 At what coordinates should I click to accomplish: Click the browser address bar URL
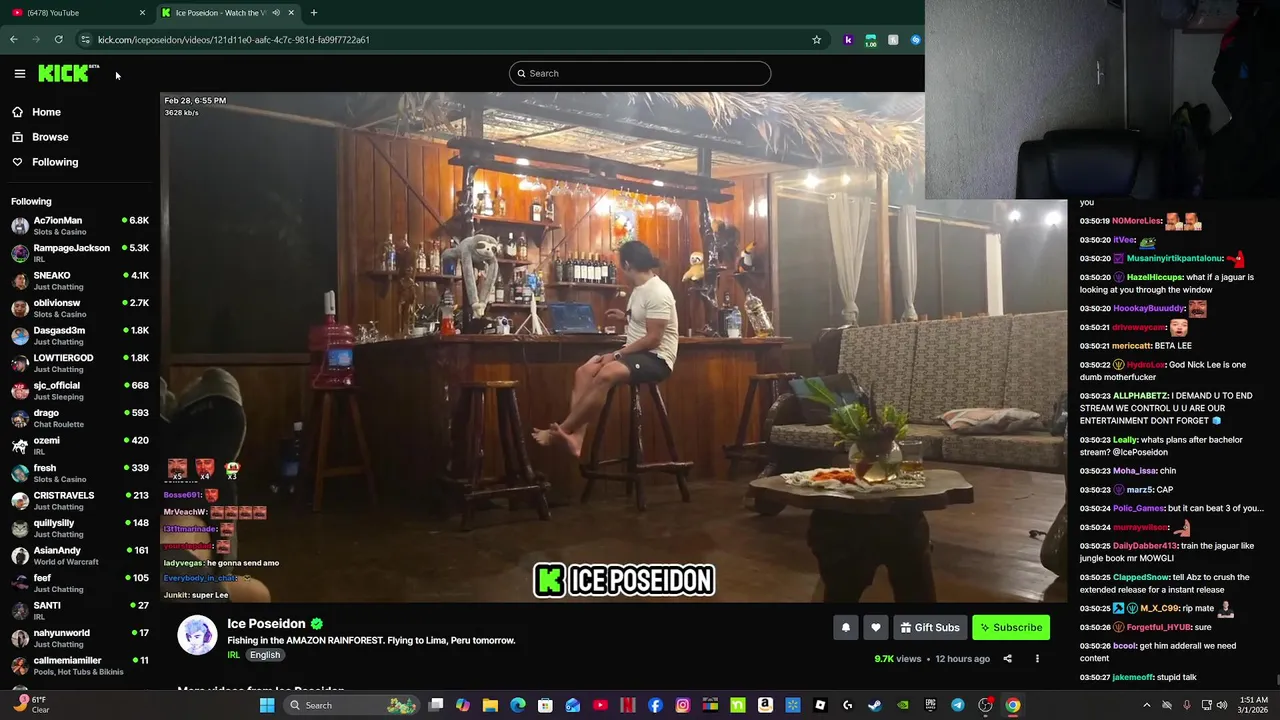[x=234, y=40]
